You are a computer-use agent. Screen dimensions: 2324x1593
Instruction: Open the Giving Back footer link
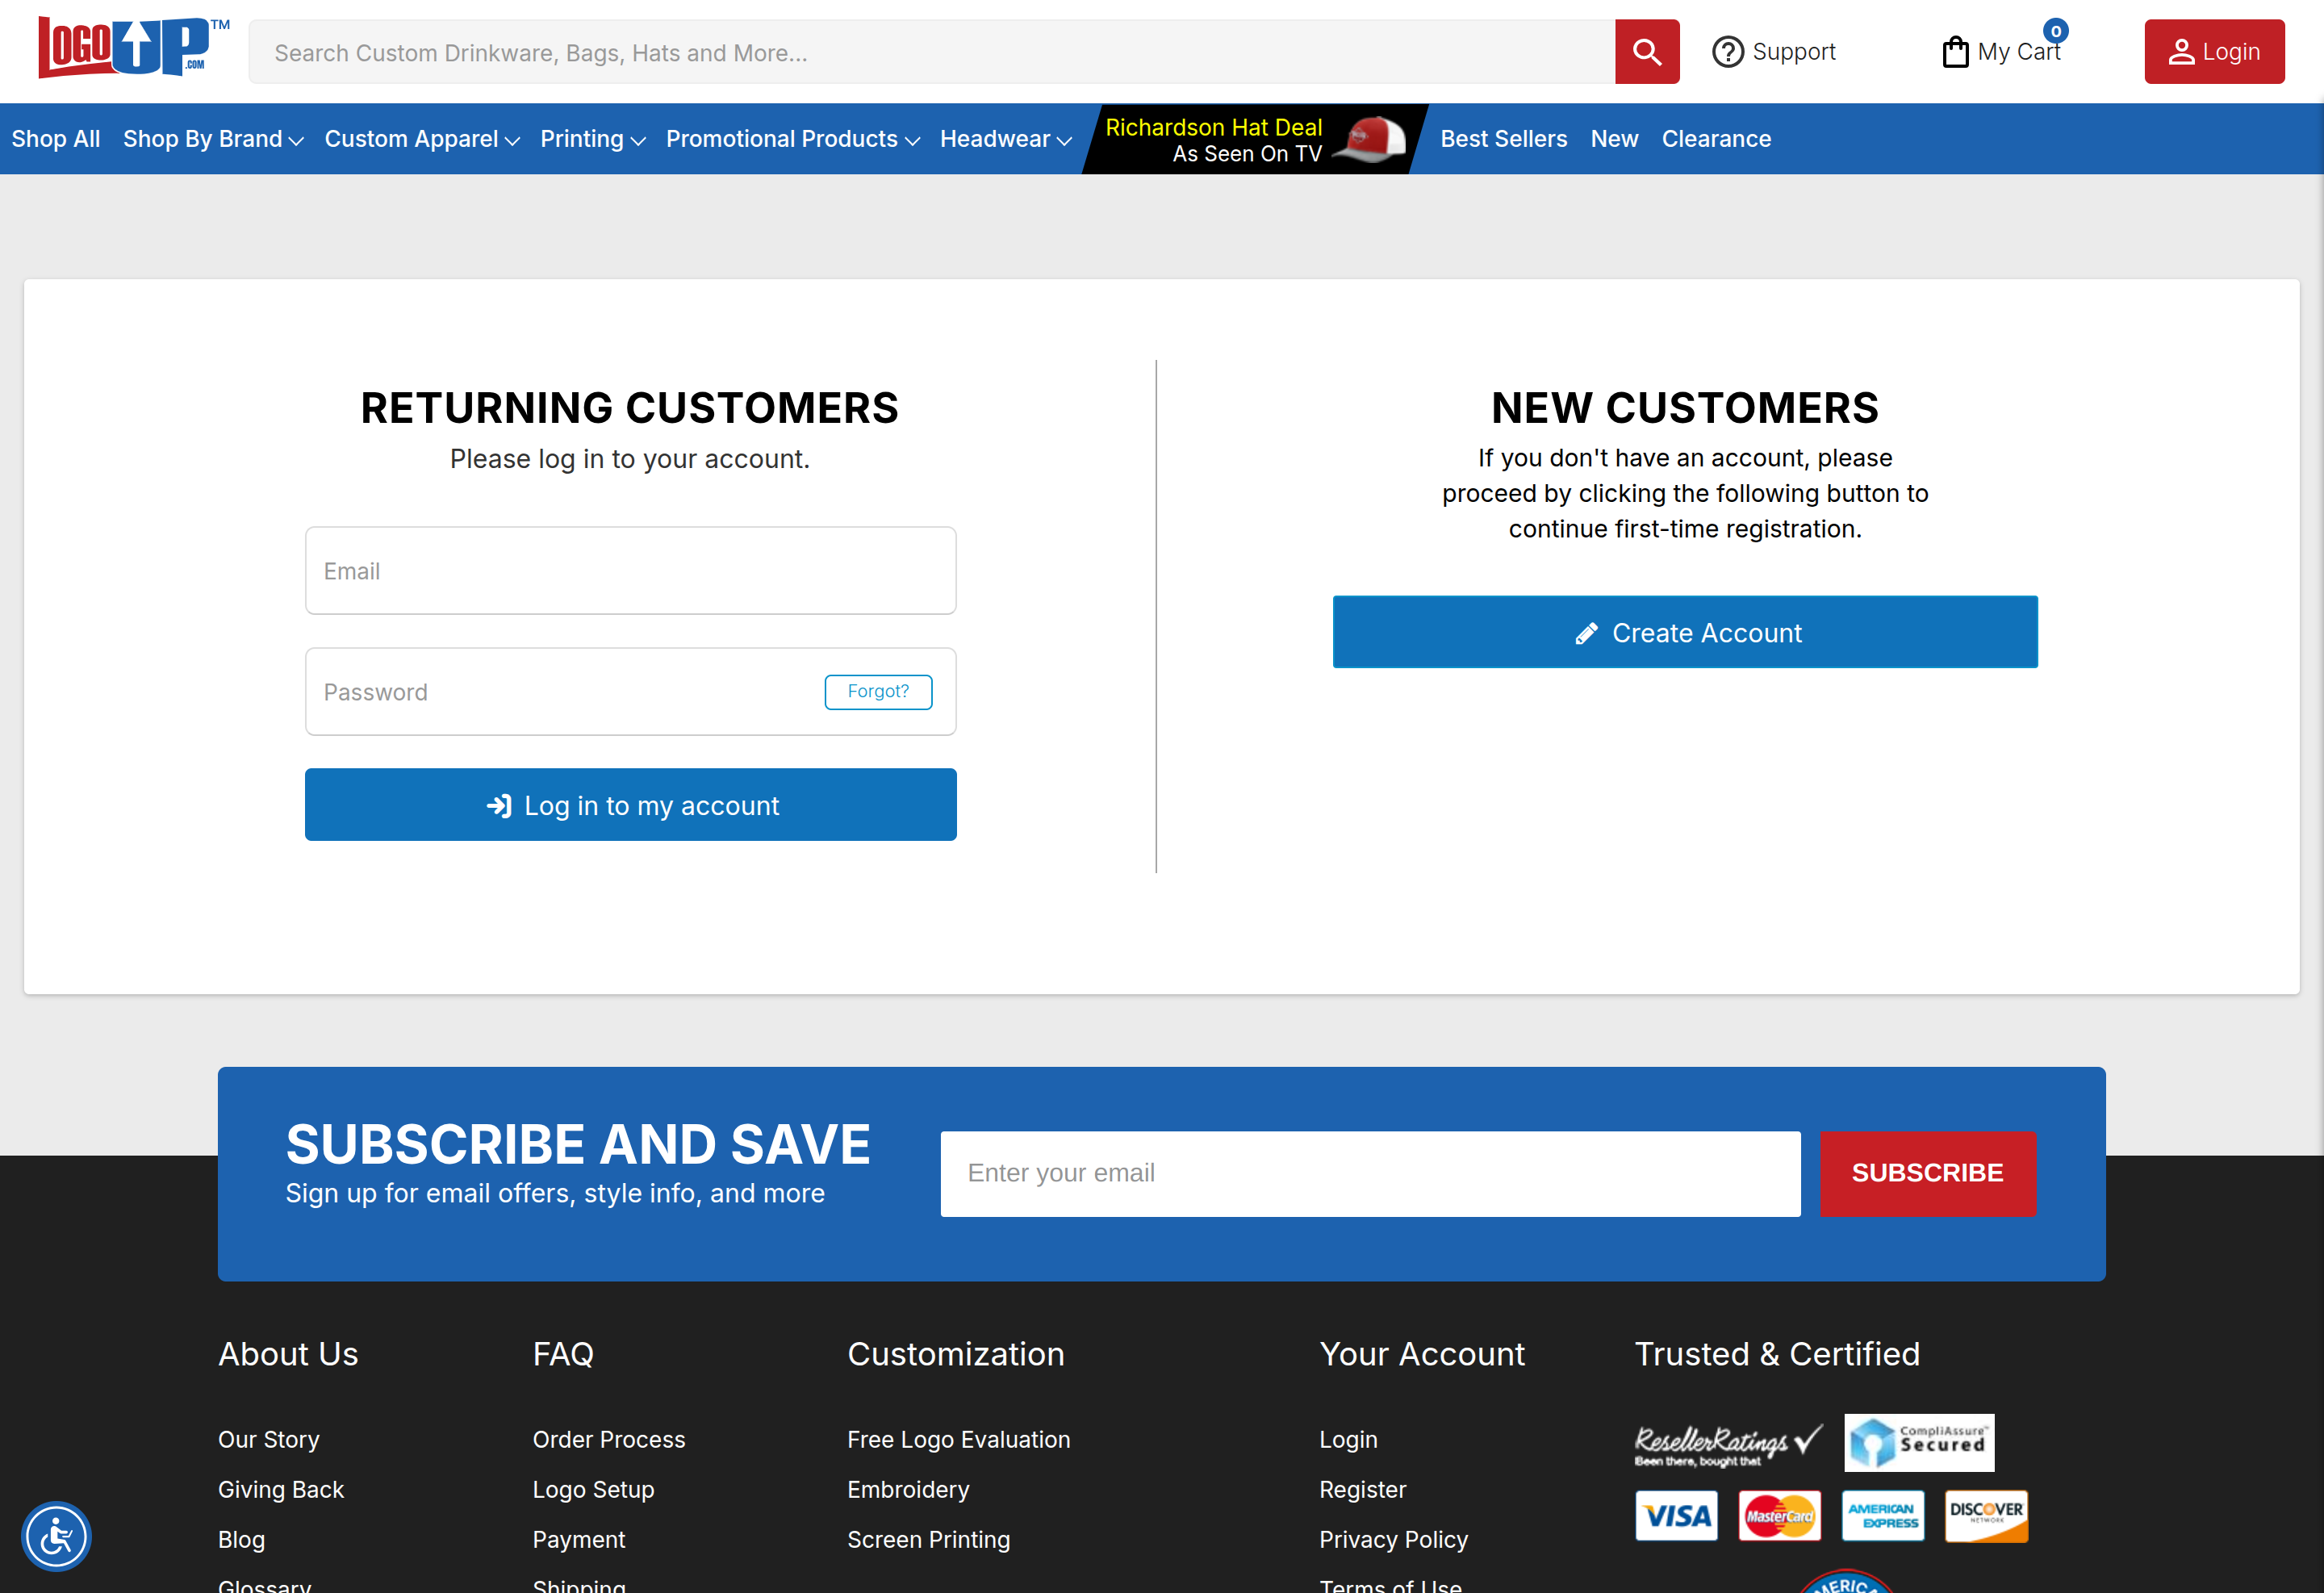(281, 1489)
